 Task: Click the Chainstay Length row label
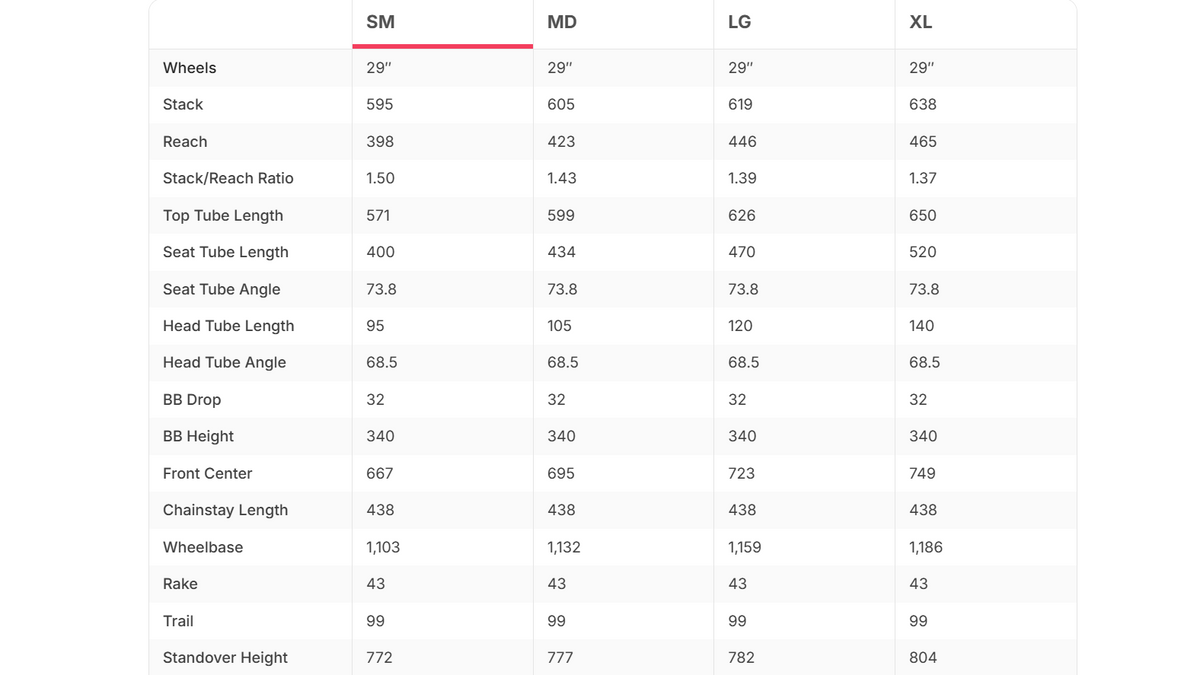[226, 510]
